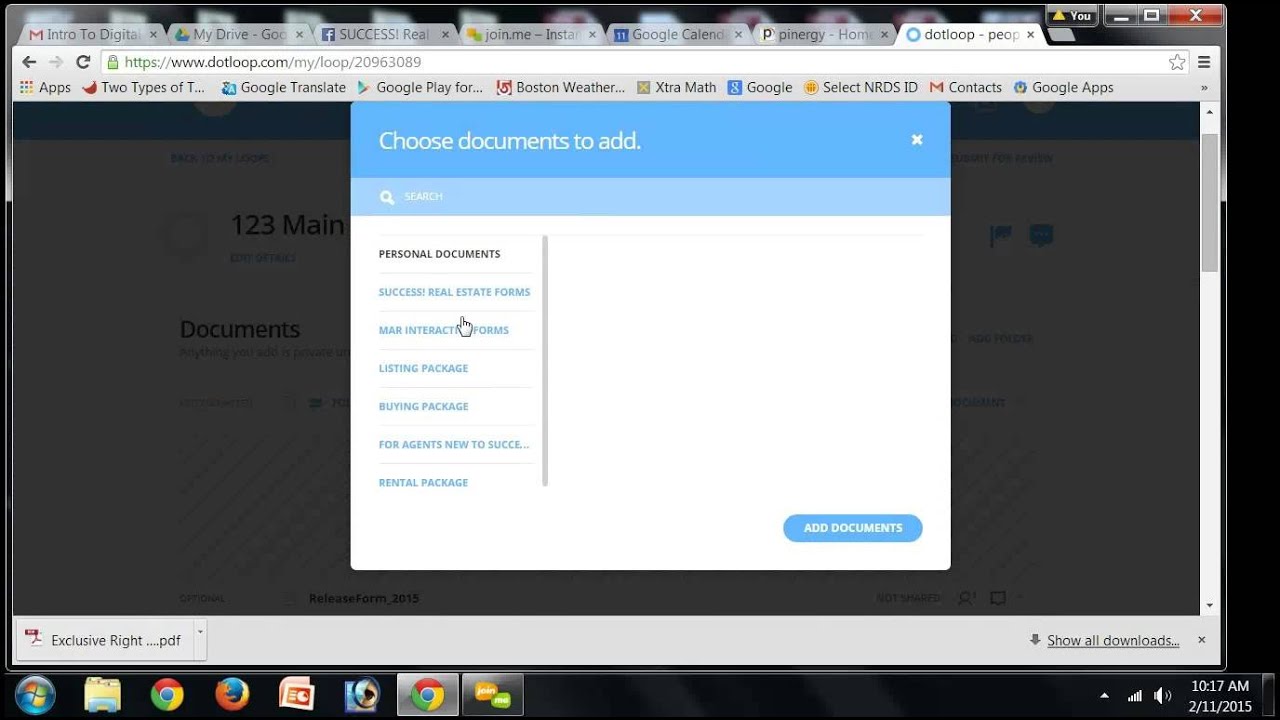Close the Choose documents dialog
Viewport: 1280px width, 720px height.
click(x=916, y=140)
